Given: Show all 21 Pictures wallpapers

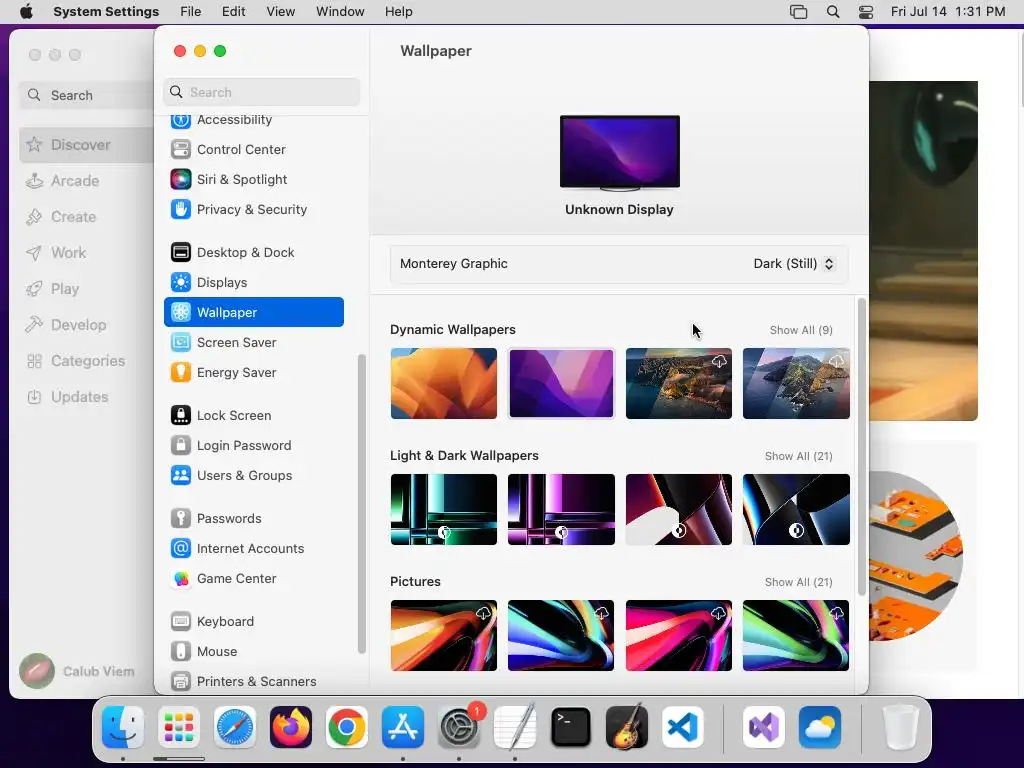Looking at the screenshot, I should pyautogui.click(x=798, y=583).
